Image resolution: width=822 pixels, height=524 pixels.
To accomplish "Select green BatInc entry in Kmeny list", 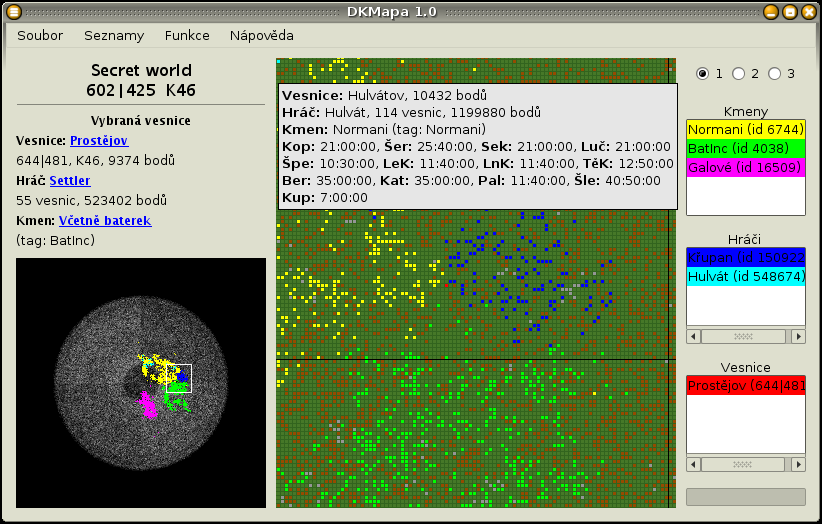I will (745, 149).
